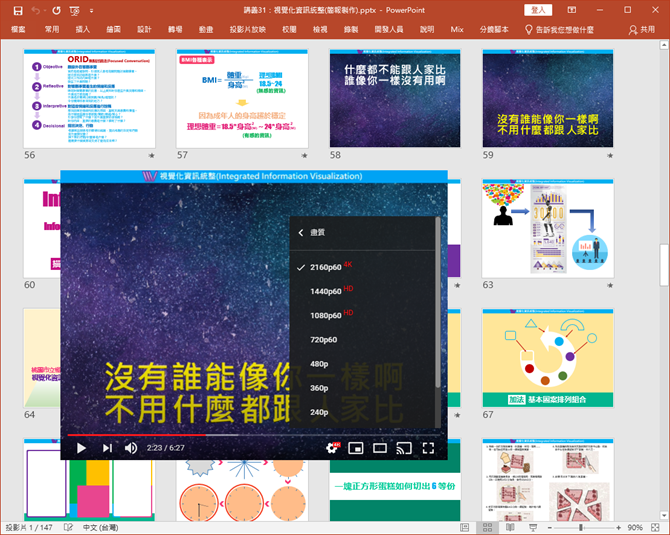
Task: Open video settings gear
Action: (x=332, y=448)
